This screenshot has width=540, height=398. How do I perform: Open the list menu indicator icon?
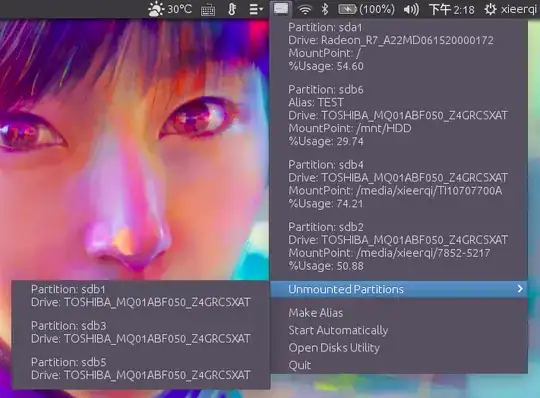click(256, 9)
